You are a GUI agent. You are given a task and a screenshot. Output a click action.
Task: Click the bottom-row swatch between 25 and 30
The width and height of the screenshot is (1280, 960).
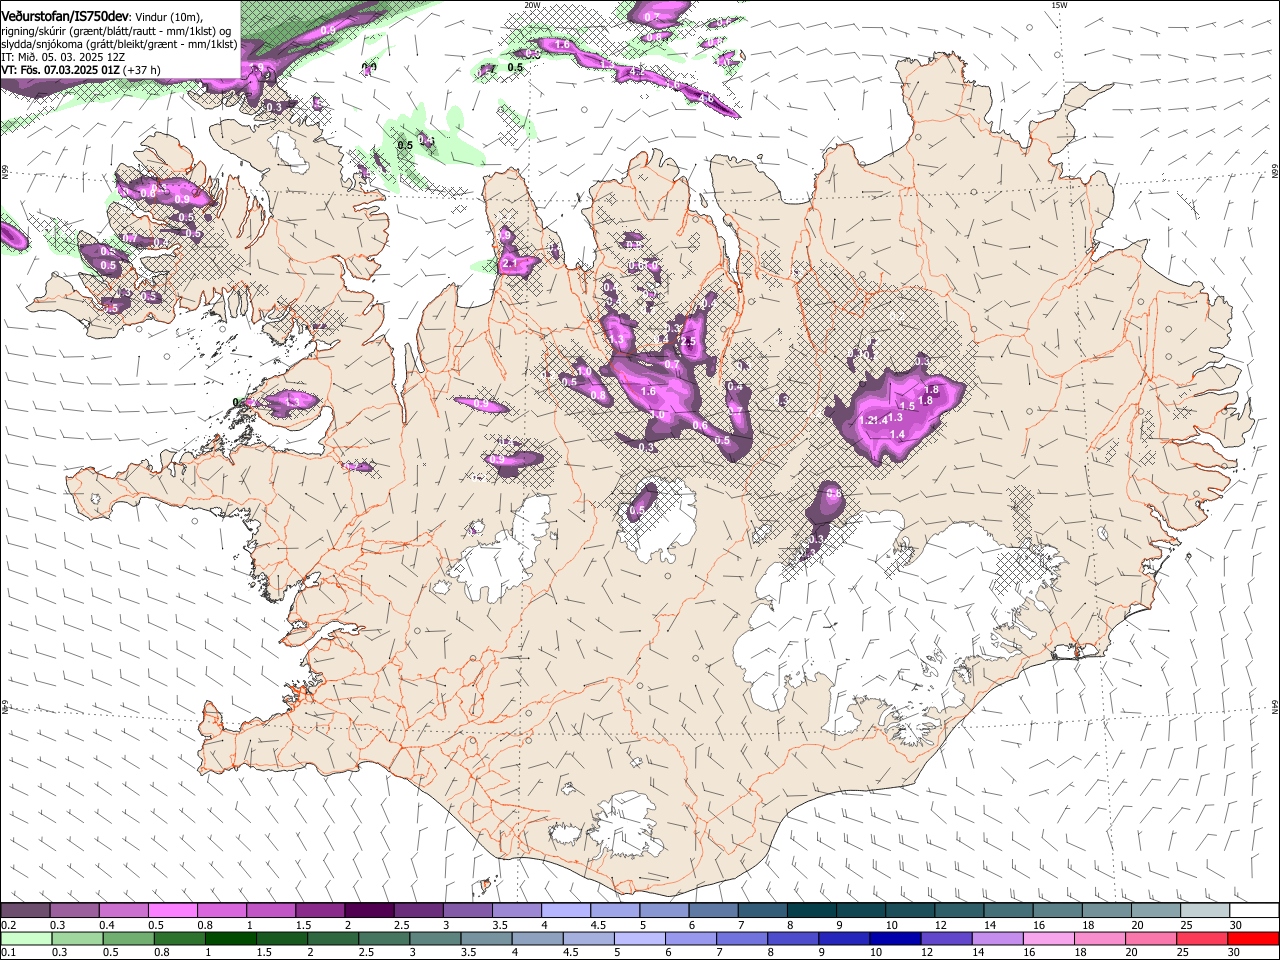[x=1203, y=938]
